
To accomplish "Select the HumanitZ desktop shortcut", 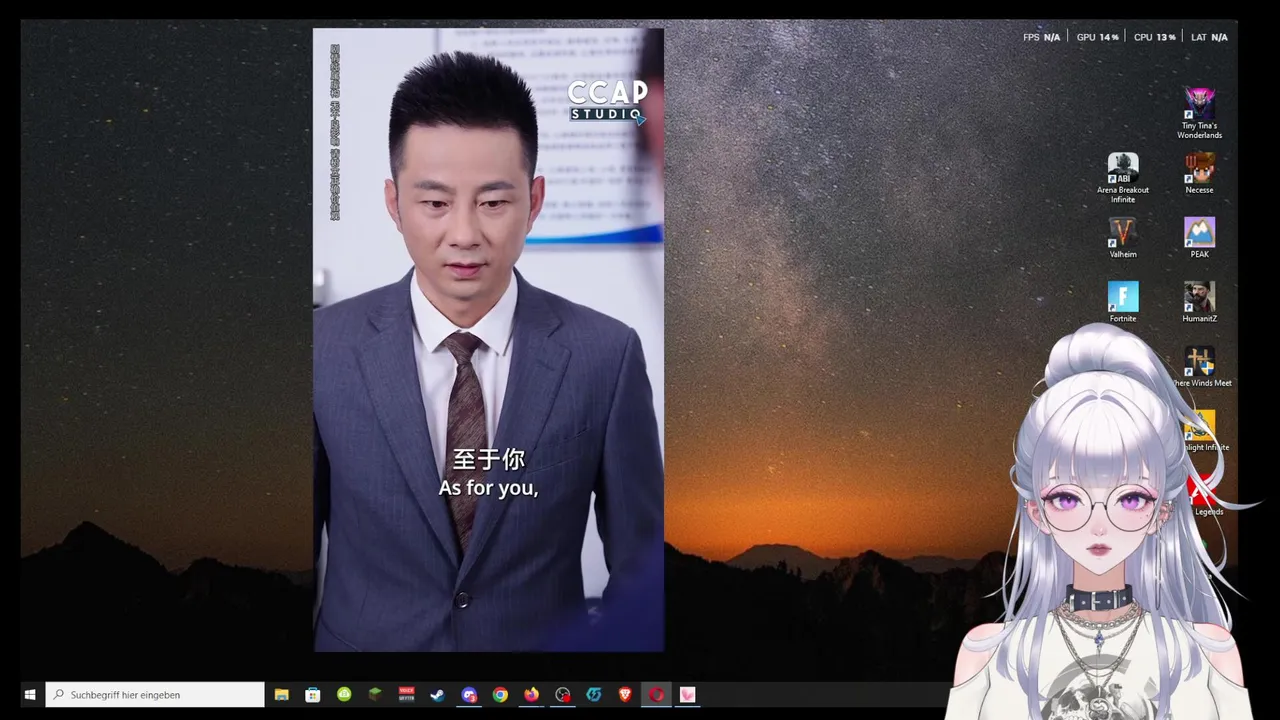I will [1199, 302].
